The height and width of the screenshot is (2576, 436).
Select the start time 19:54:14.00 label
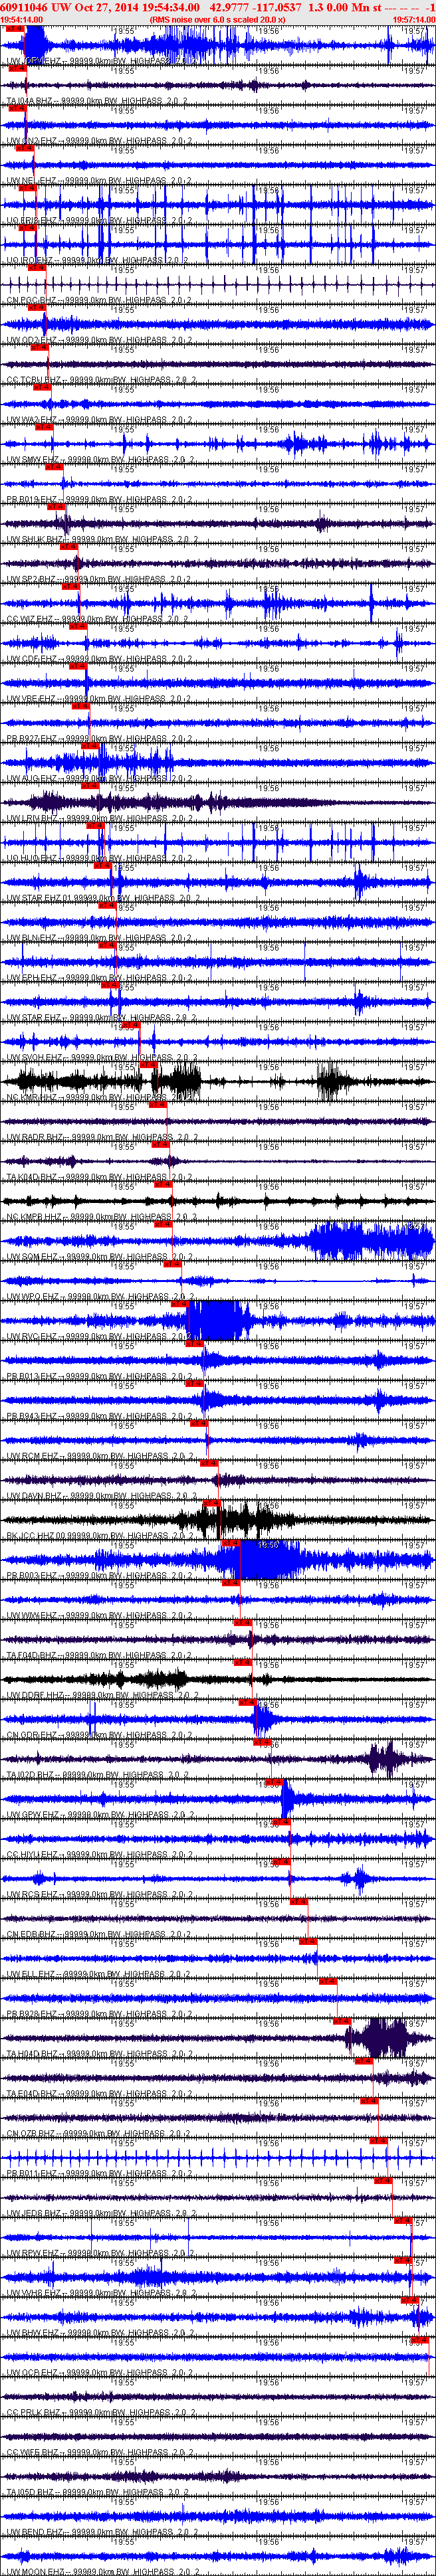(22, 19)
